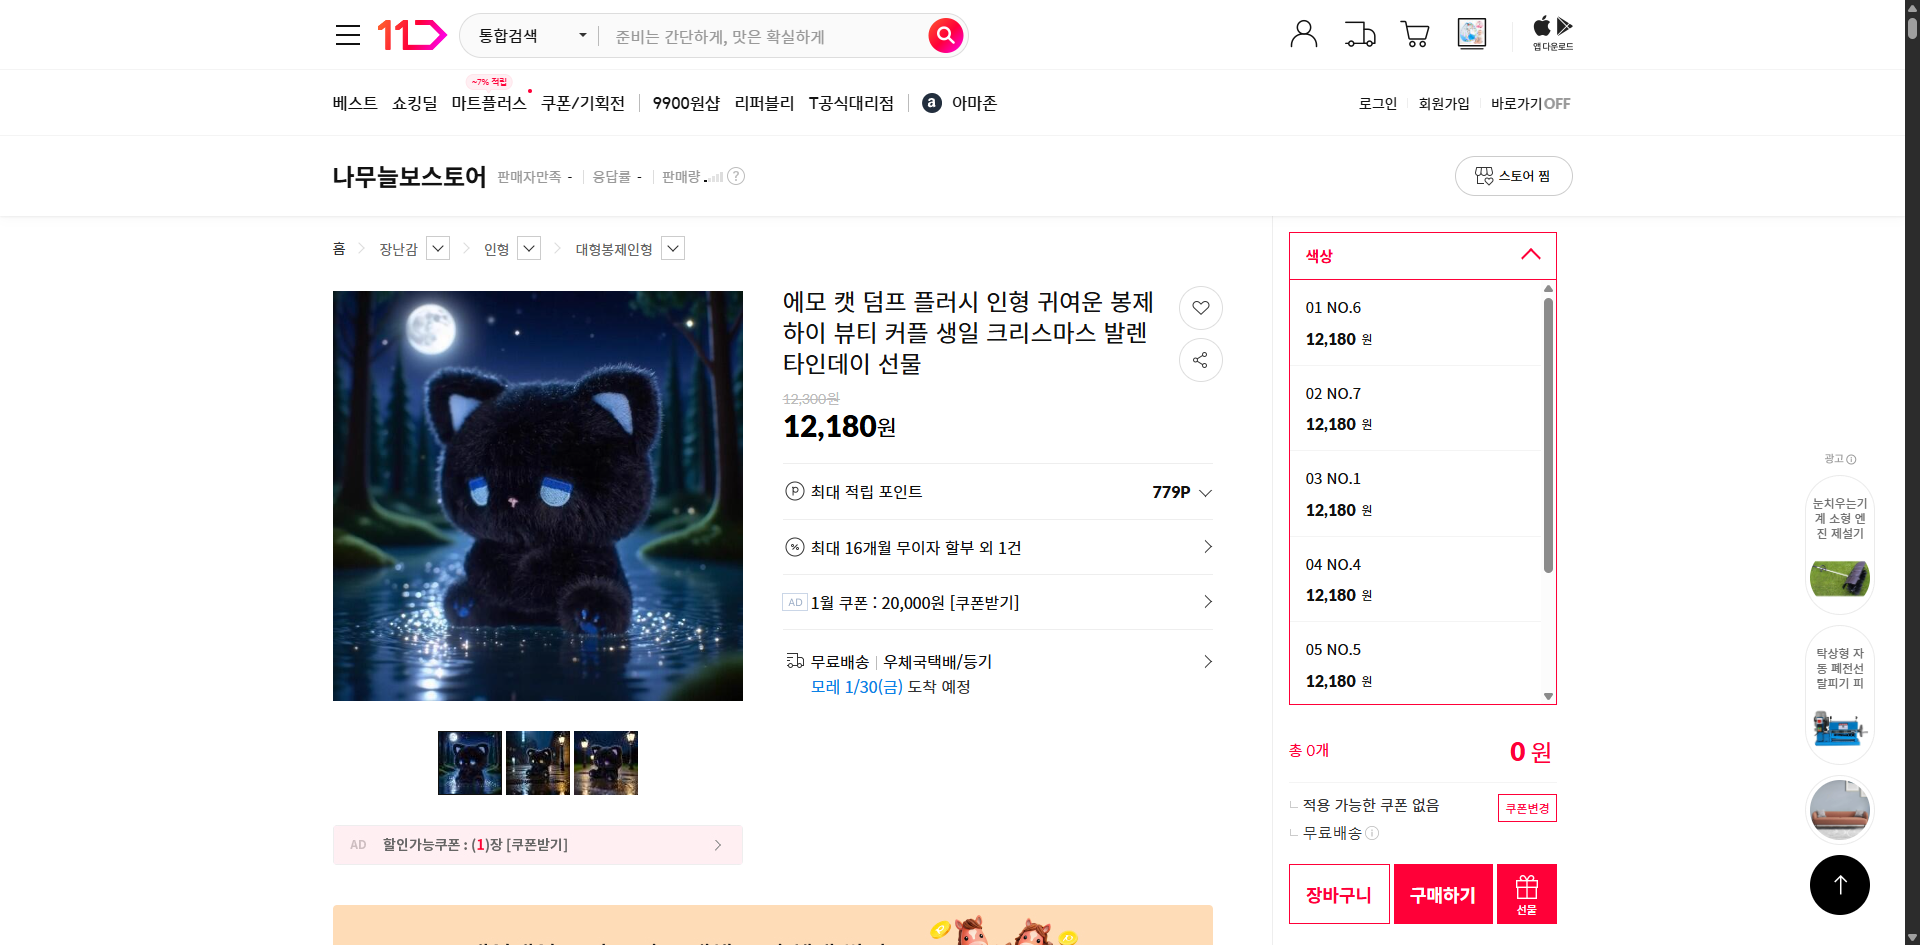Share the product via the share icon
This screenshot has width=1920, height=945.
[1200, 360]
